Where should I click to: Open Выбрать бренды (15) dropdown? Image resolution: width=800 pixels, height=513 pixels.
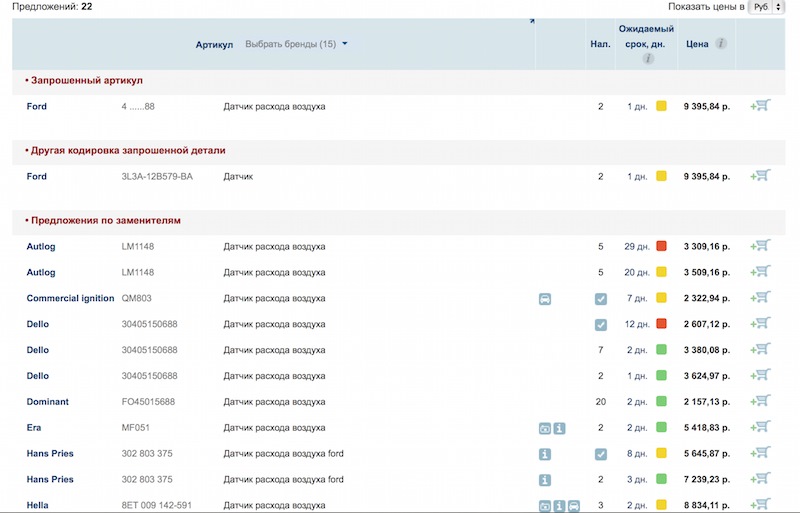pyautogui.click(x=296, y=44)
